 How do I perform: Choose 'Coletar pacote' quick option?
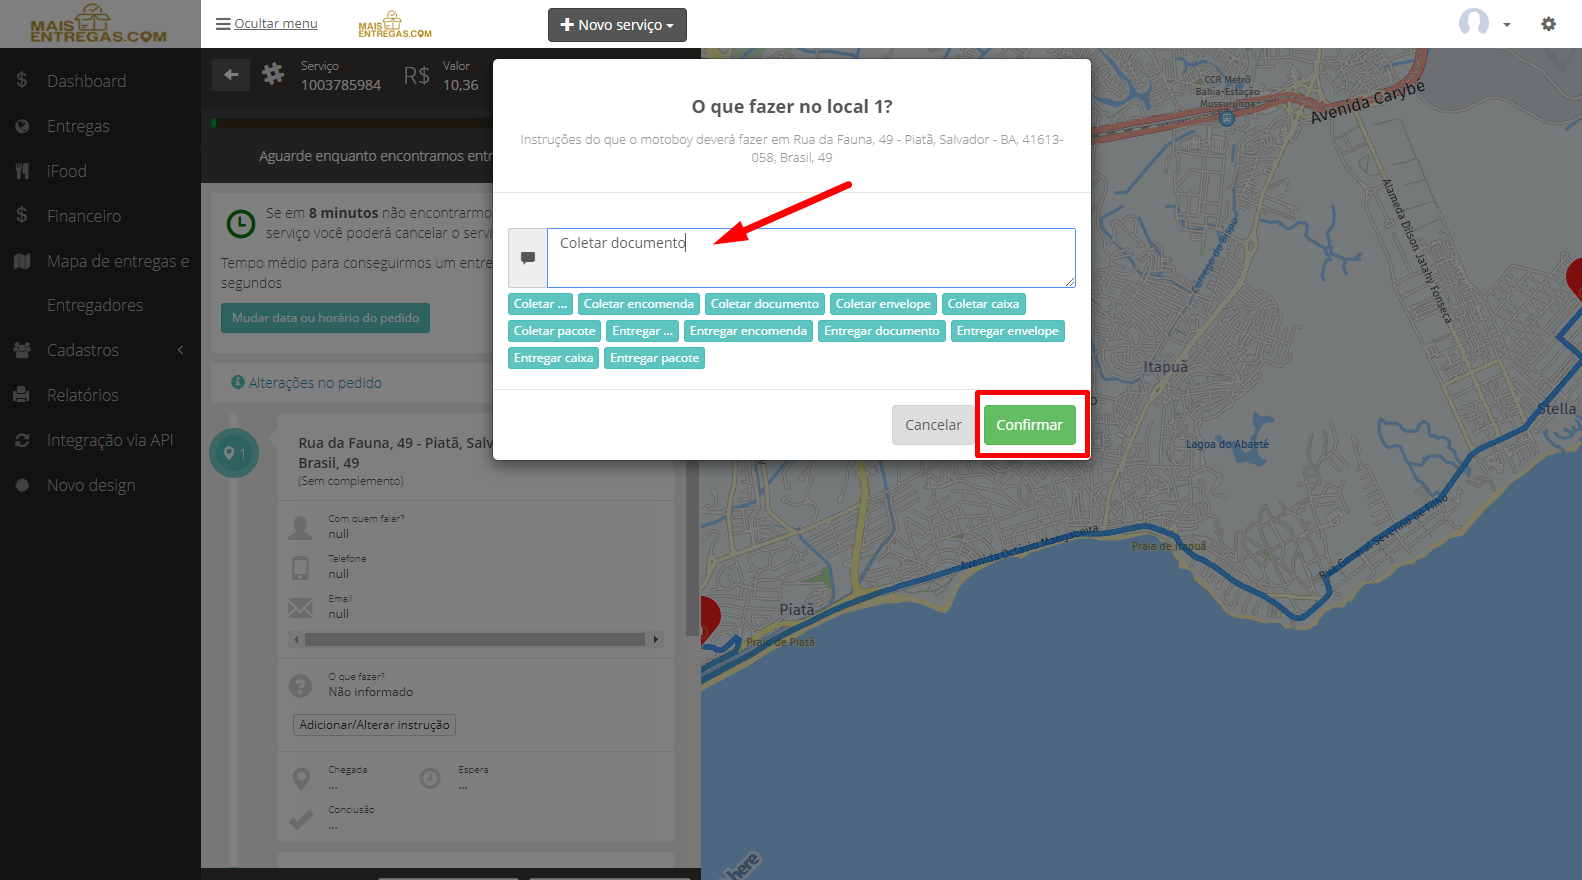point(554,331)
